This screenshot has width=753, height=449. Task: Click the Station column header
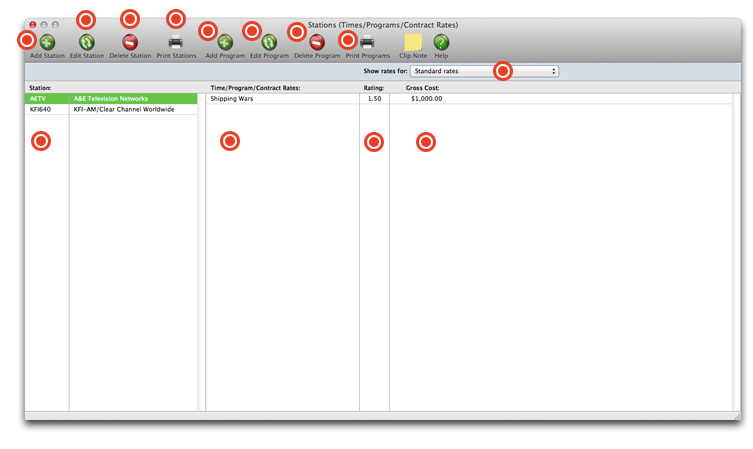(x=41, y=88)
